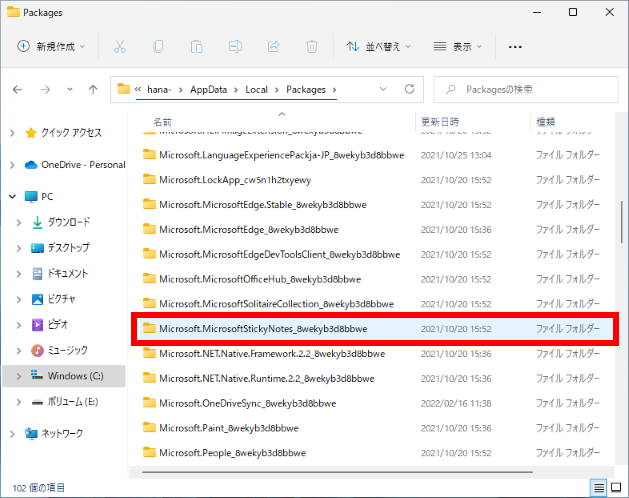Collapse the PC tree node
Viewport: 629px width, 498px height.
point(12,197)
